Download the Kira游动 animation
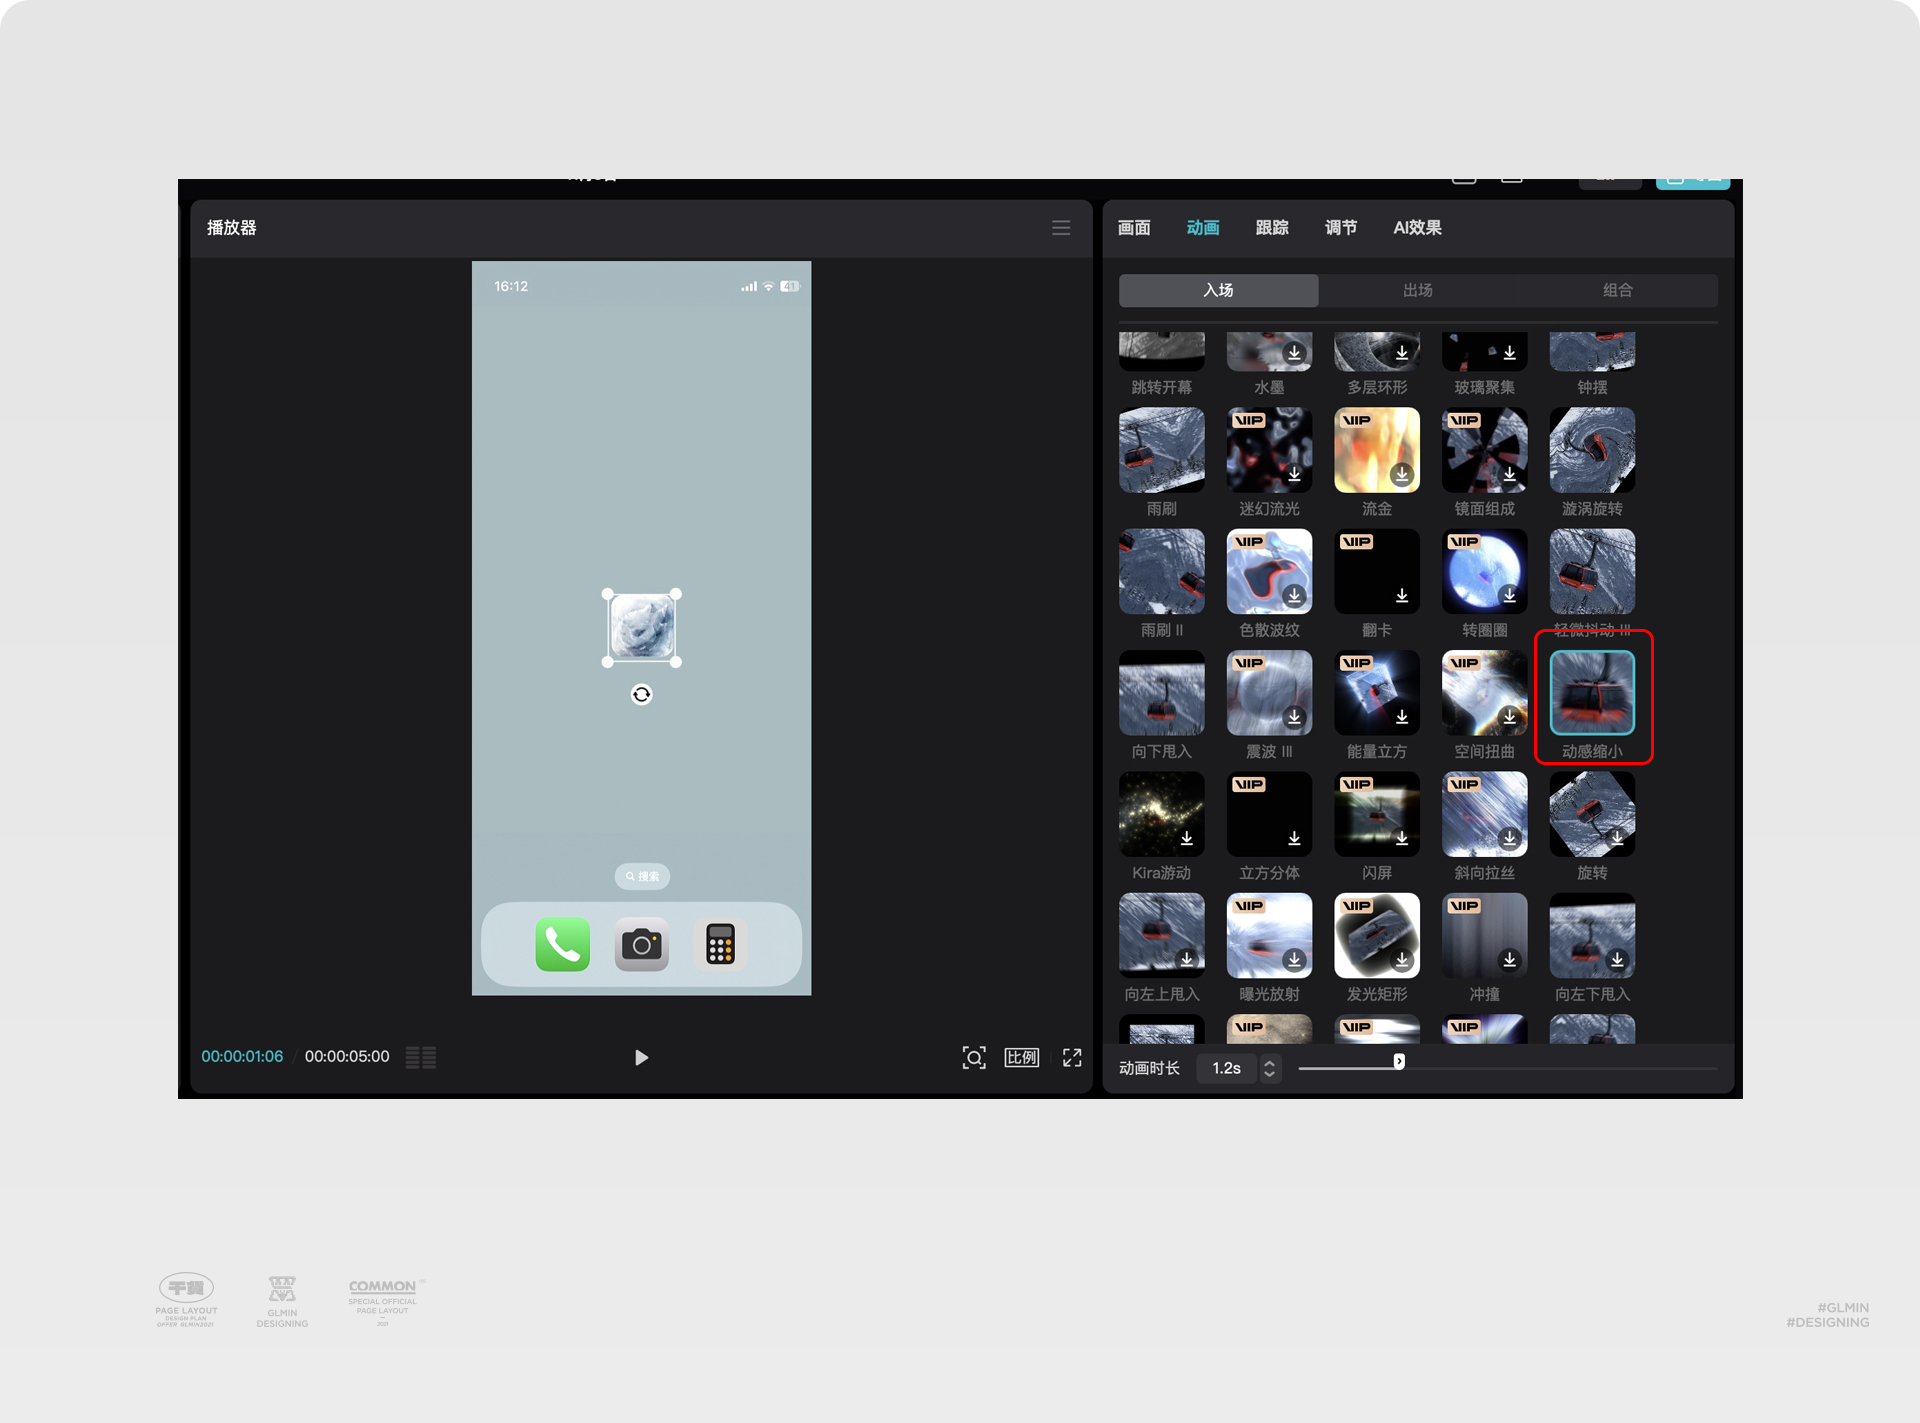Image resolution: width=1920 pixels, height=1423 pixels. [x=1187, y=838]
